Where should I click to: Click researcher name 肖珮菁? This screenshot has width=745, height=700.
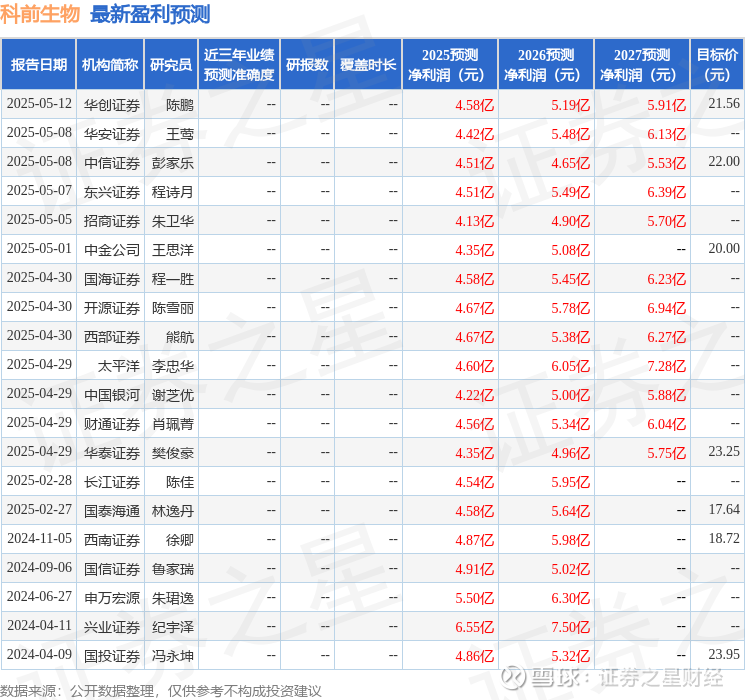pos(173,423)
